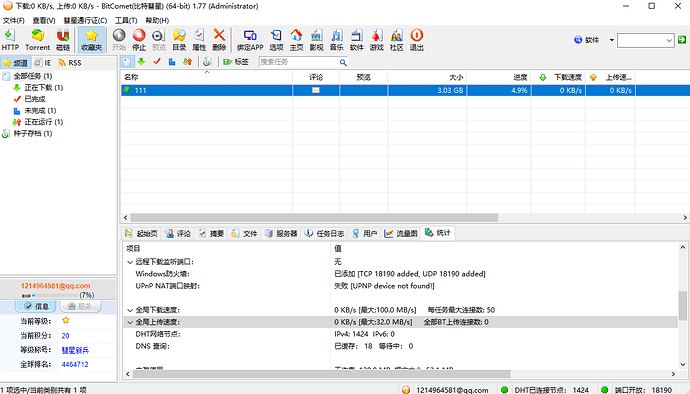
Task: Open the 彗星通行证(C) menu
Action: [85, 20]
